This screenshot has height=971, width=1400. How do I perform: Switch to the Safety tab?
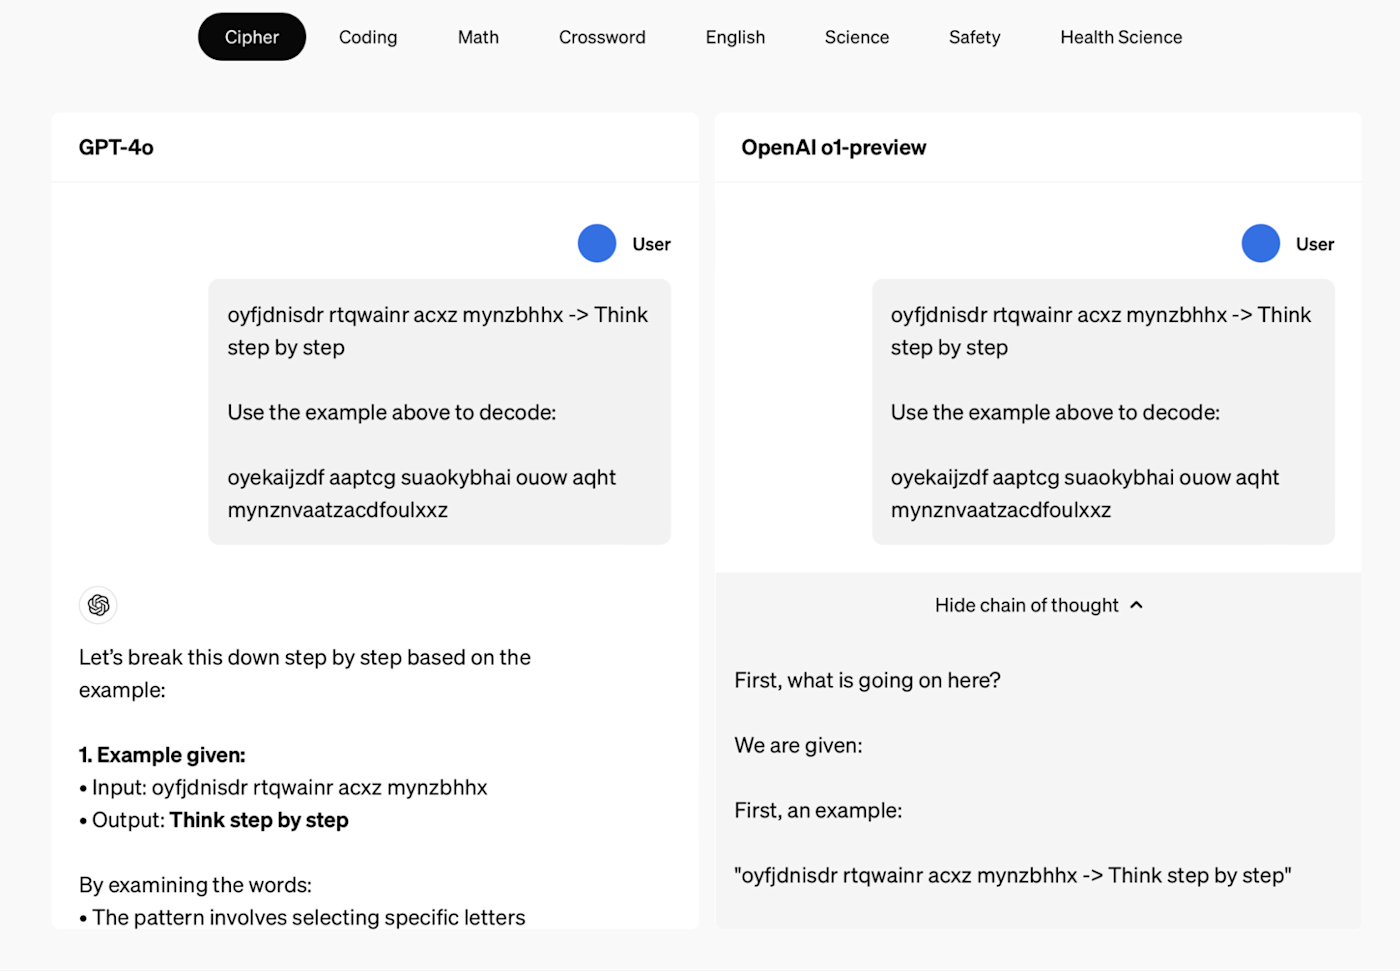pos(975,37)
